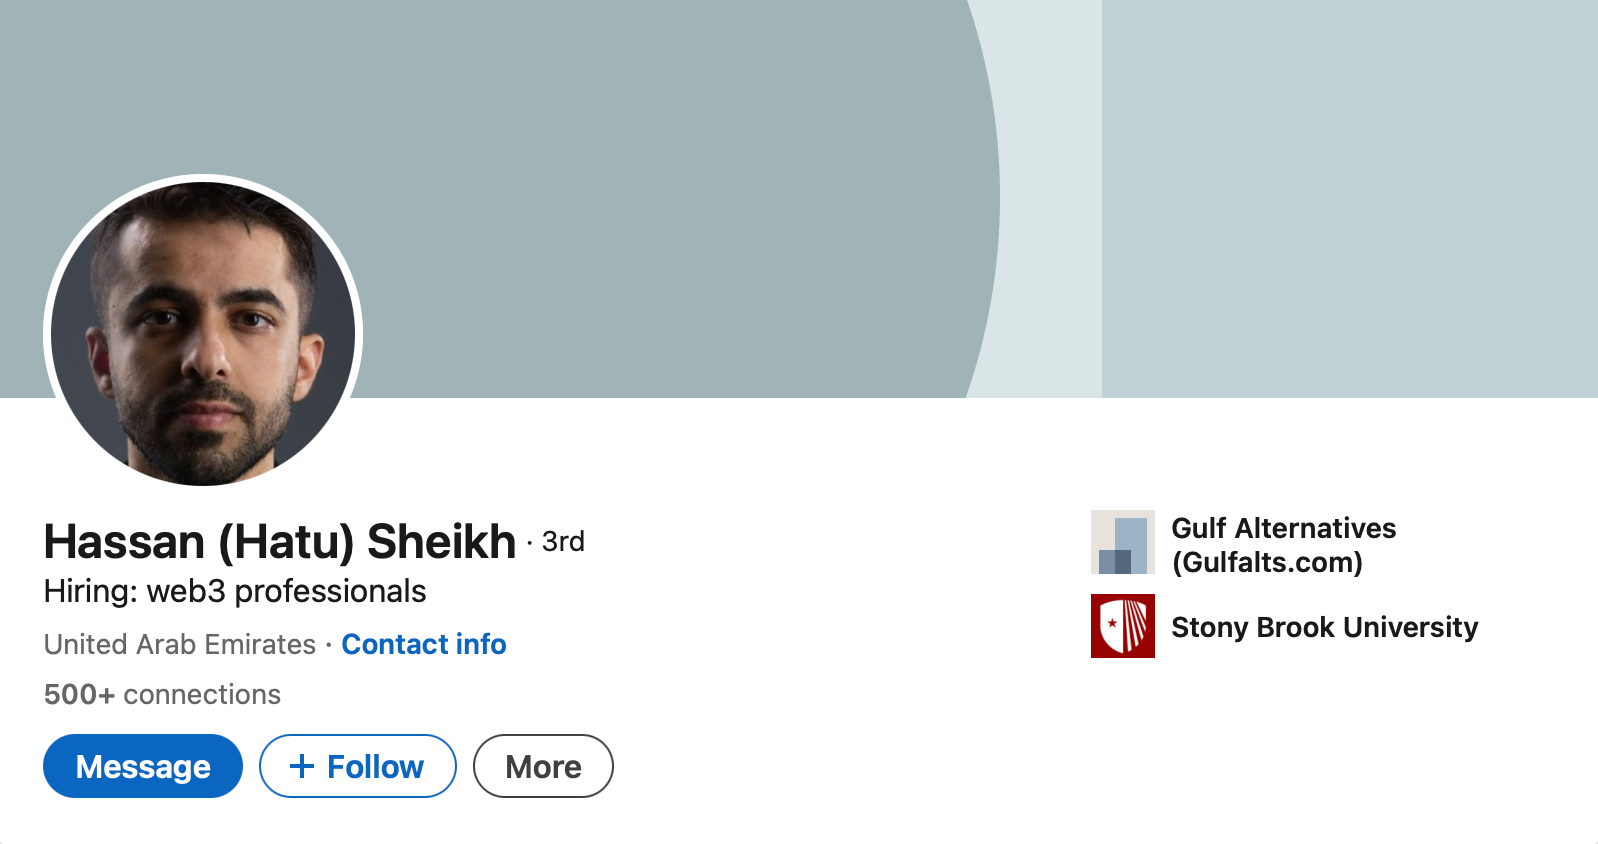This screenshot has width=1598, height=844.
Task: Expand additional profile actions with More
Action: coord(543,766)
